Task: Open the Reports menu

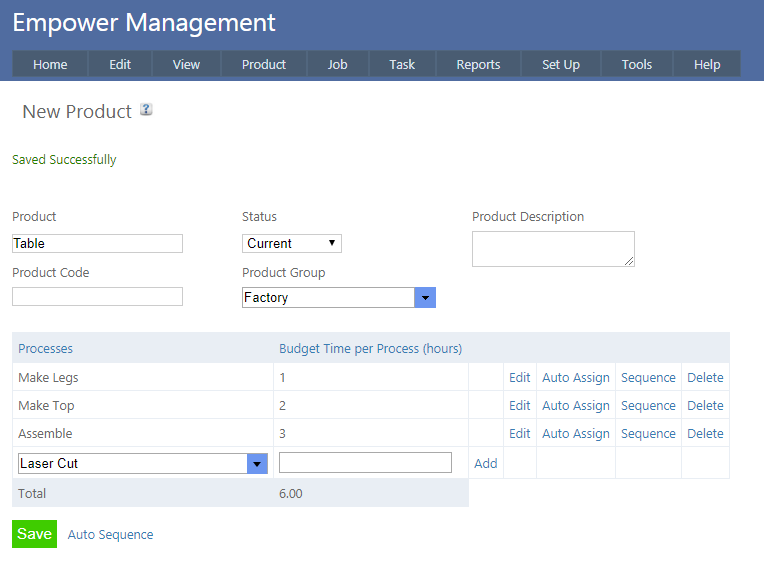Action: tap(478, 64)
